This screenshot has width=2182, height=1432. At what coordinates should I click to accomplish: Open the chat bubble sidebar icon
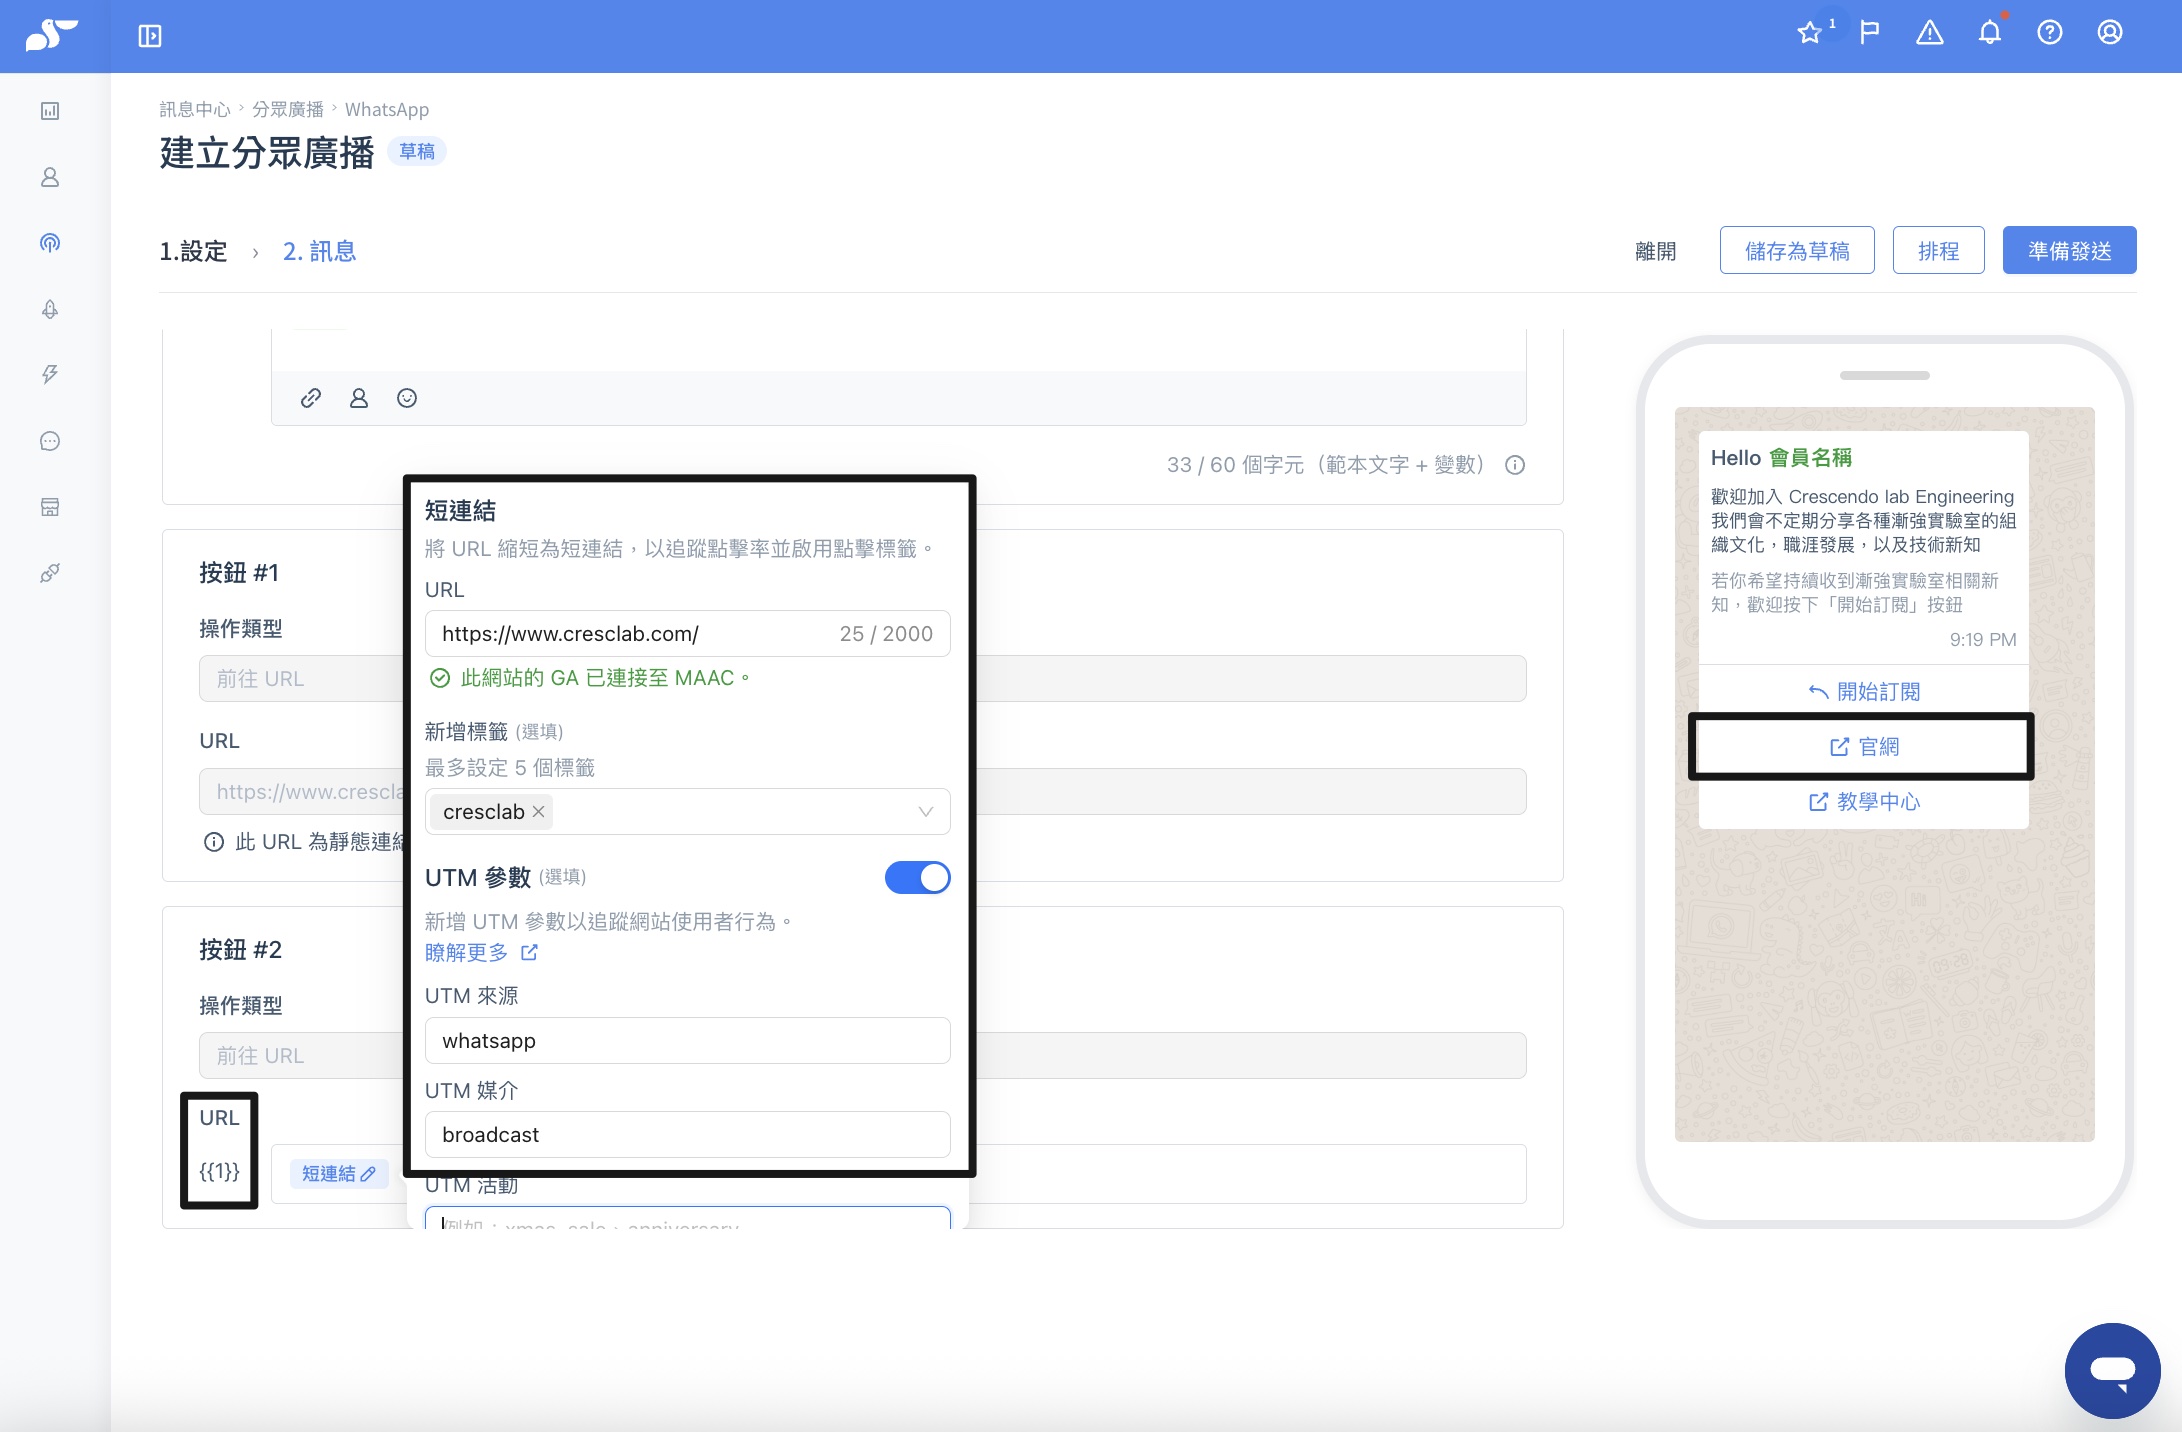point(50,441)
